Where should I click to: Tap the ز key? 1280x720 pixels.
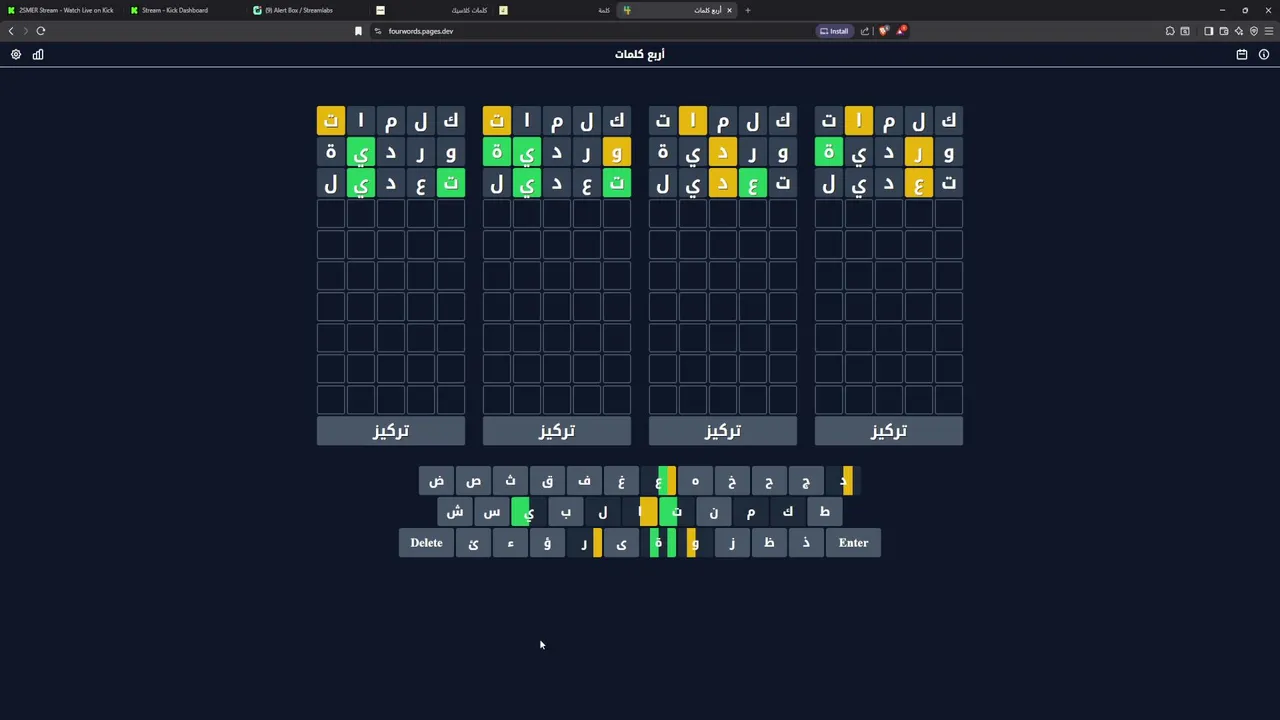point(732,543)
